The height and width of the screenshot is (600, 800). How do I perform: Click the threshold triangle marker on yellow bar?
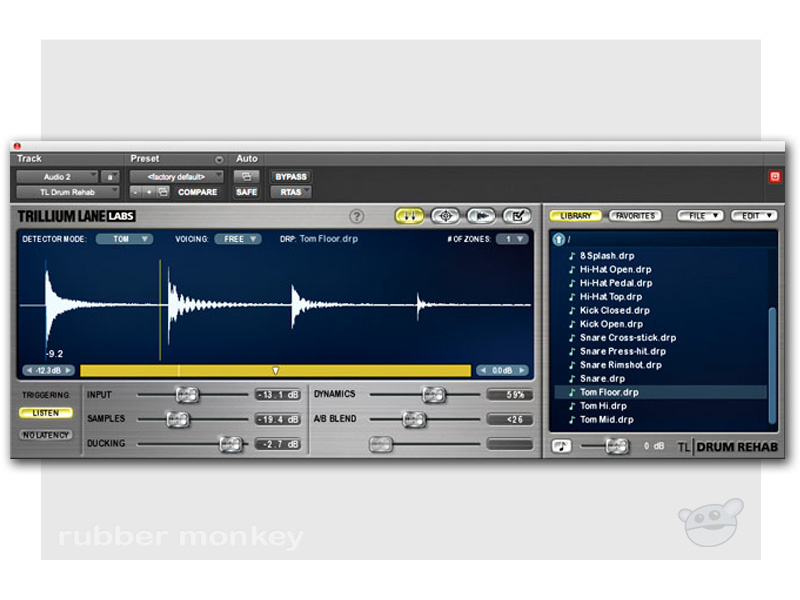276,370
